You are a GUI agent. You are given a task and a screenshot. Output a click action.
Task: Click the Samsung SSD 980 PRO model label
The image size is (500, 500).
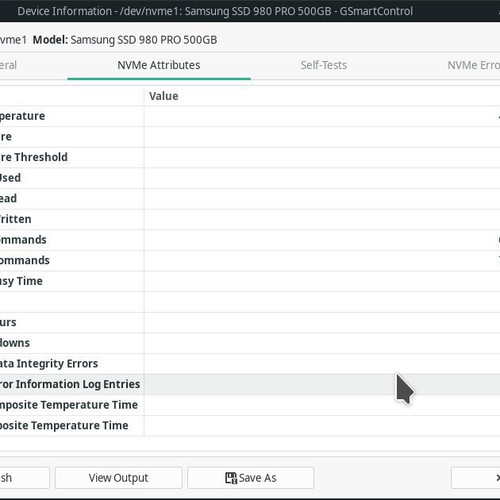(x=144, y=40)
